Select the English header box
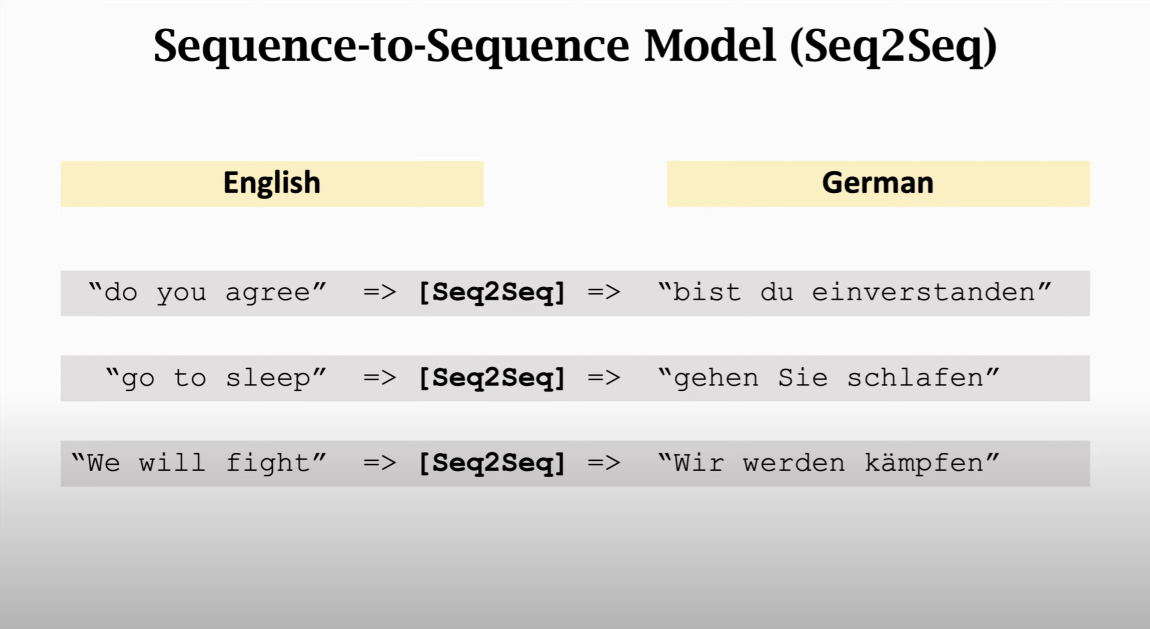Viewport: 1150px width, 629px height. pos(272,183)
